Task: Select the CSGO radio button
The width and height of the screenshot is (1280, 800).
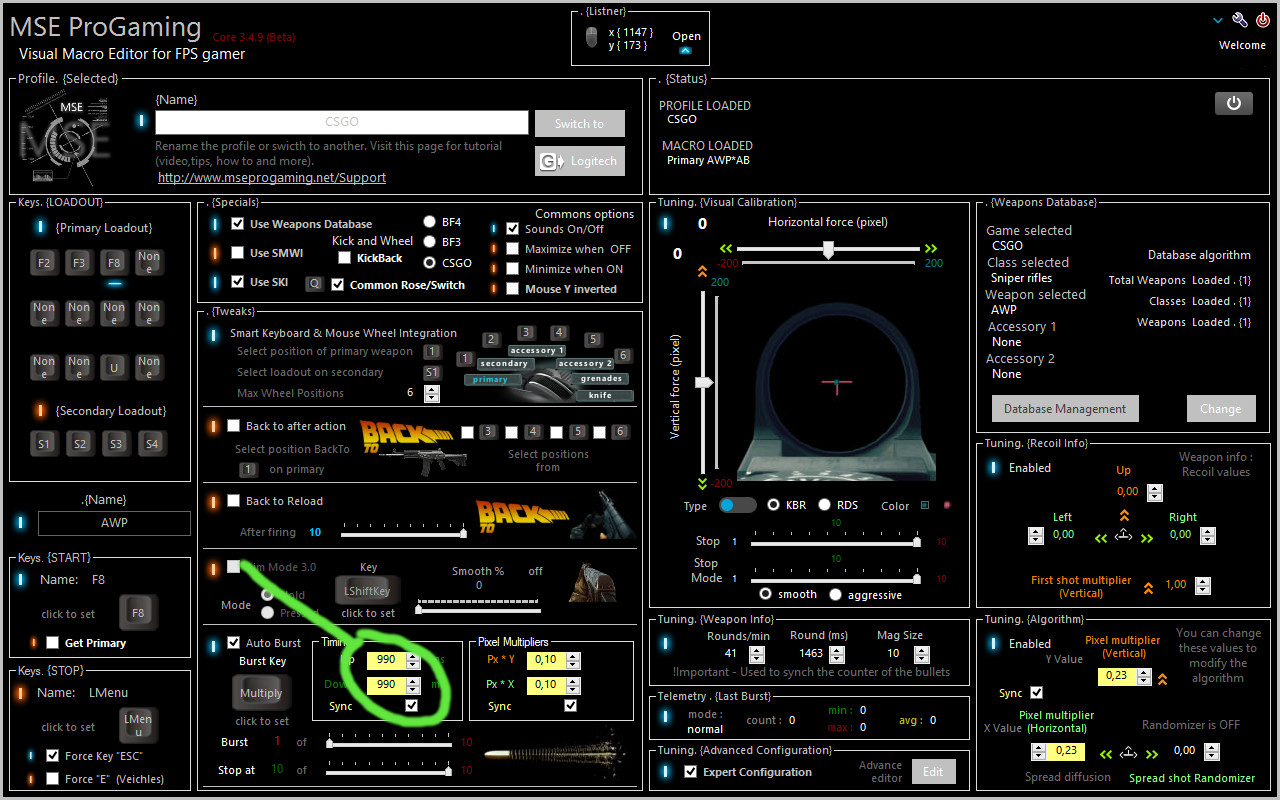Action: click(x=430, y=263)
